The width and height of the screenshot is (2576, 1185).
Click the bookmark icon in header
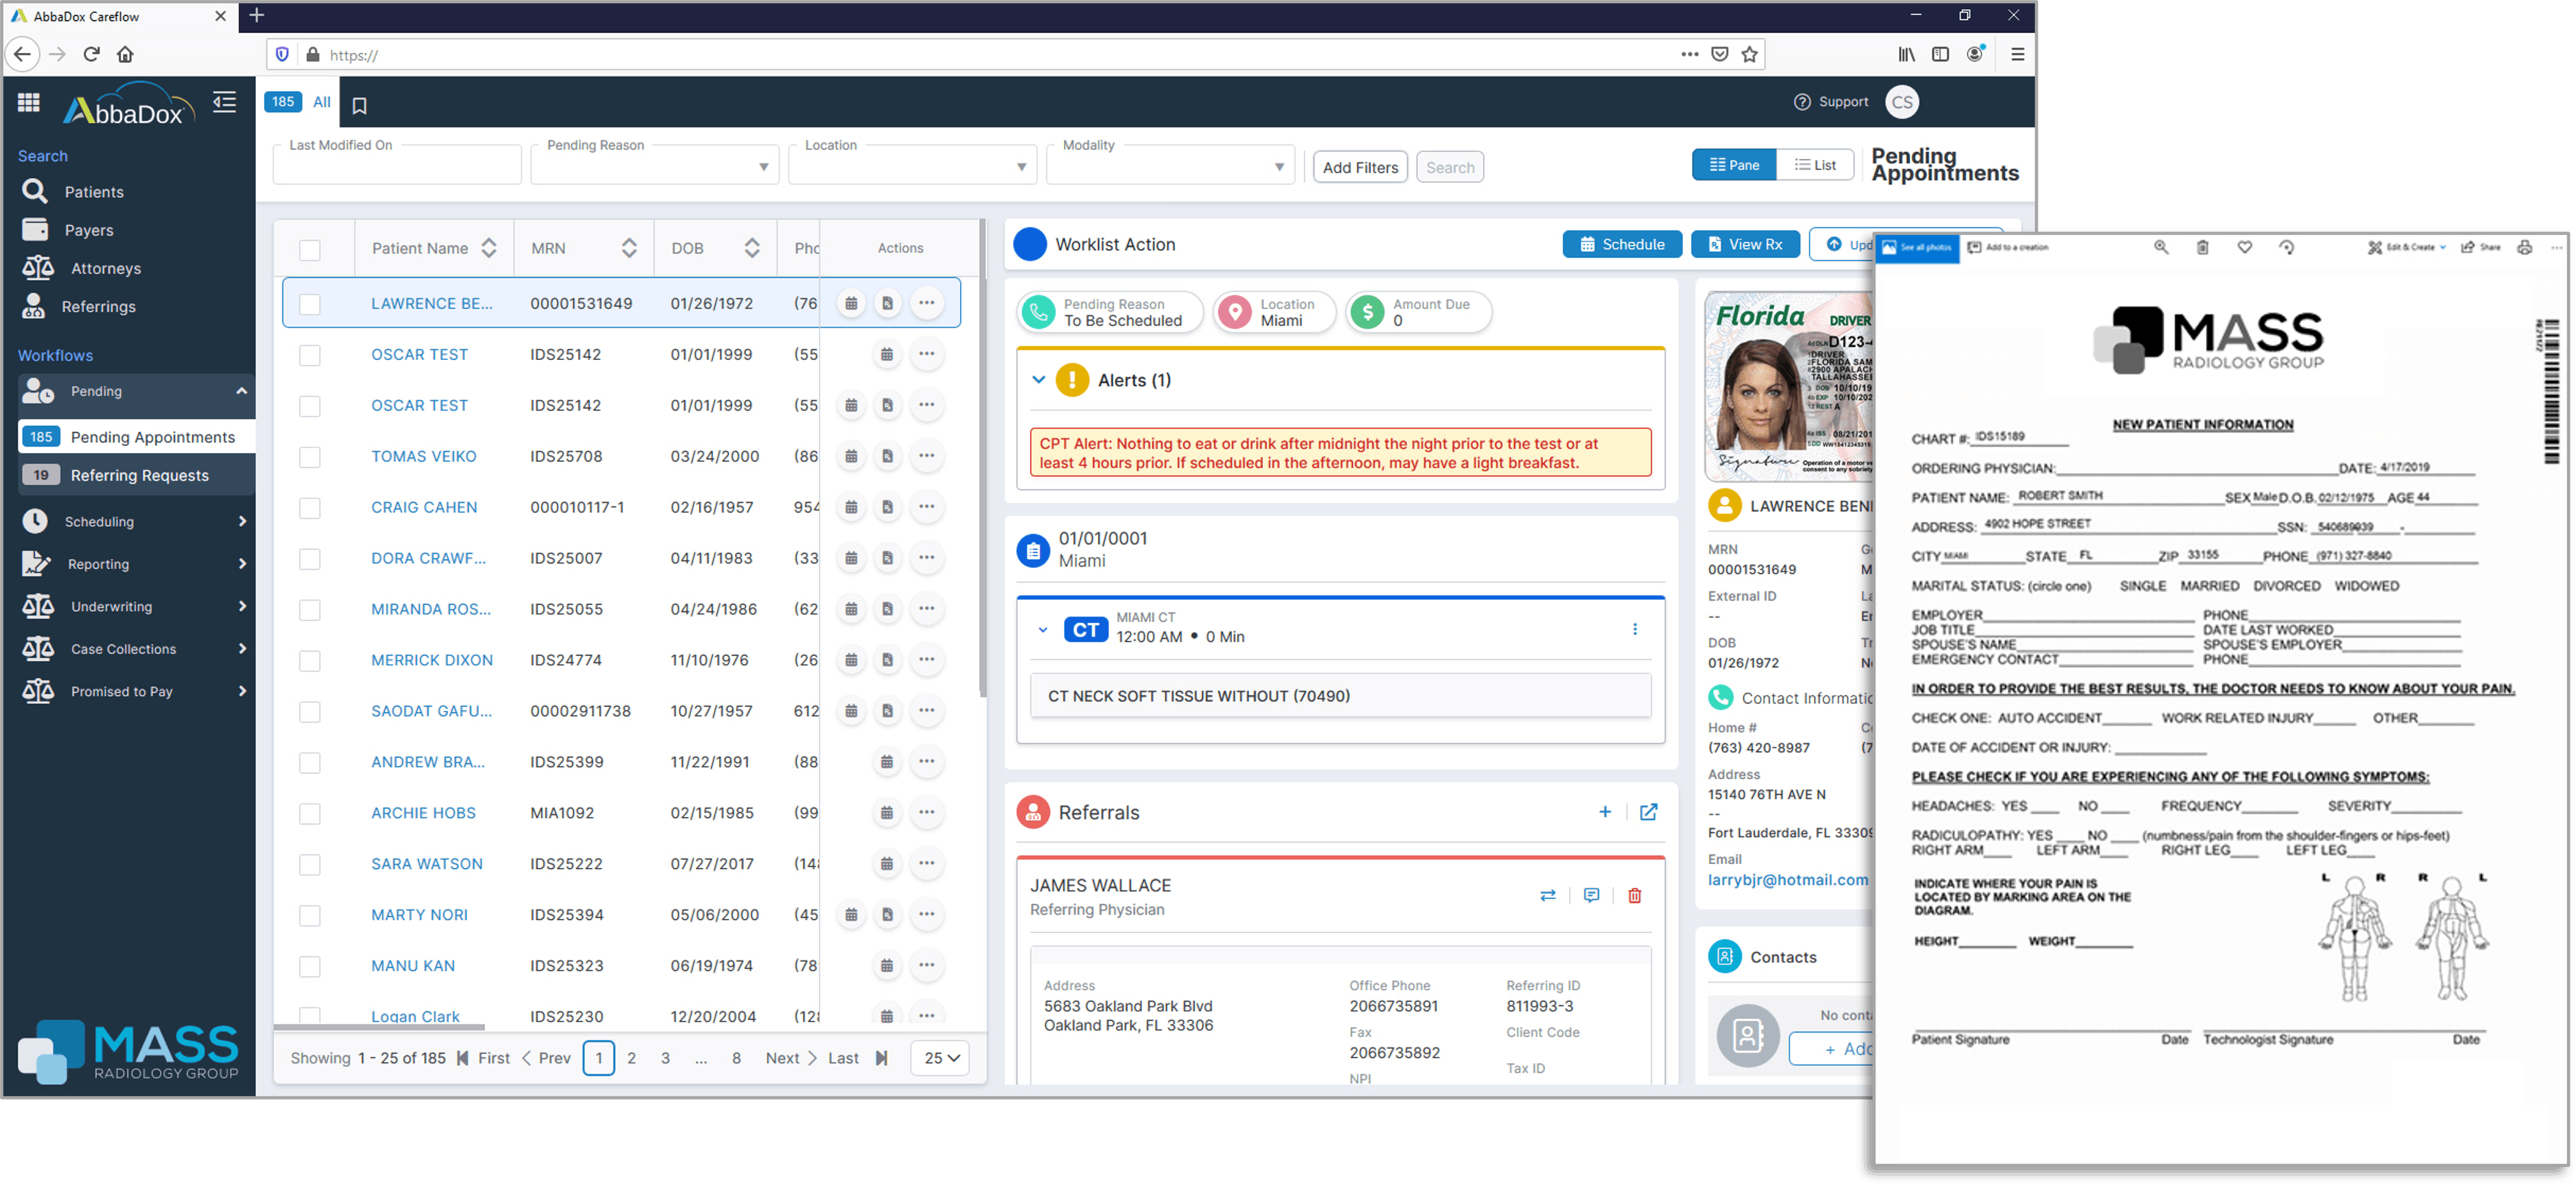coord(360,105)
